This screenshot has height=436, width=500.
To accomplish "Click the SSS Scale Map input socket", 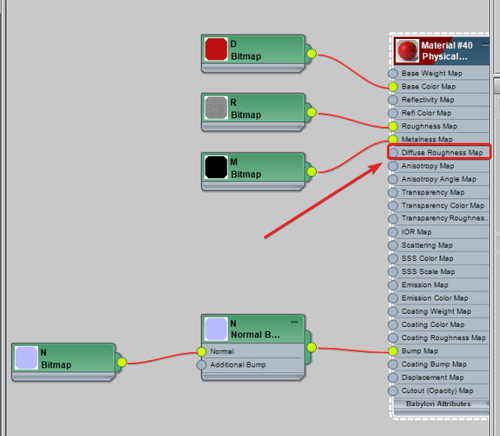I will (x=393, y=272).
